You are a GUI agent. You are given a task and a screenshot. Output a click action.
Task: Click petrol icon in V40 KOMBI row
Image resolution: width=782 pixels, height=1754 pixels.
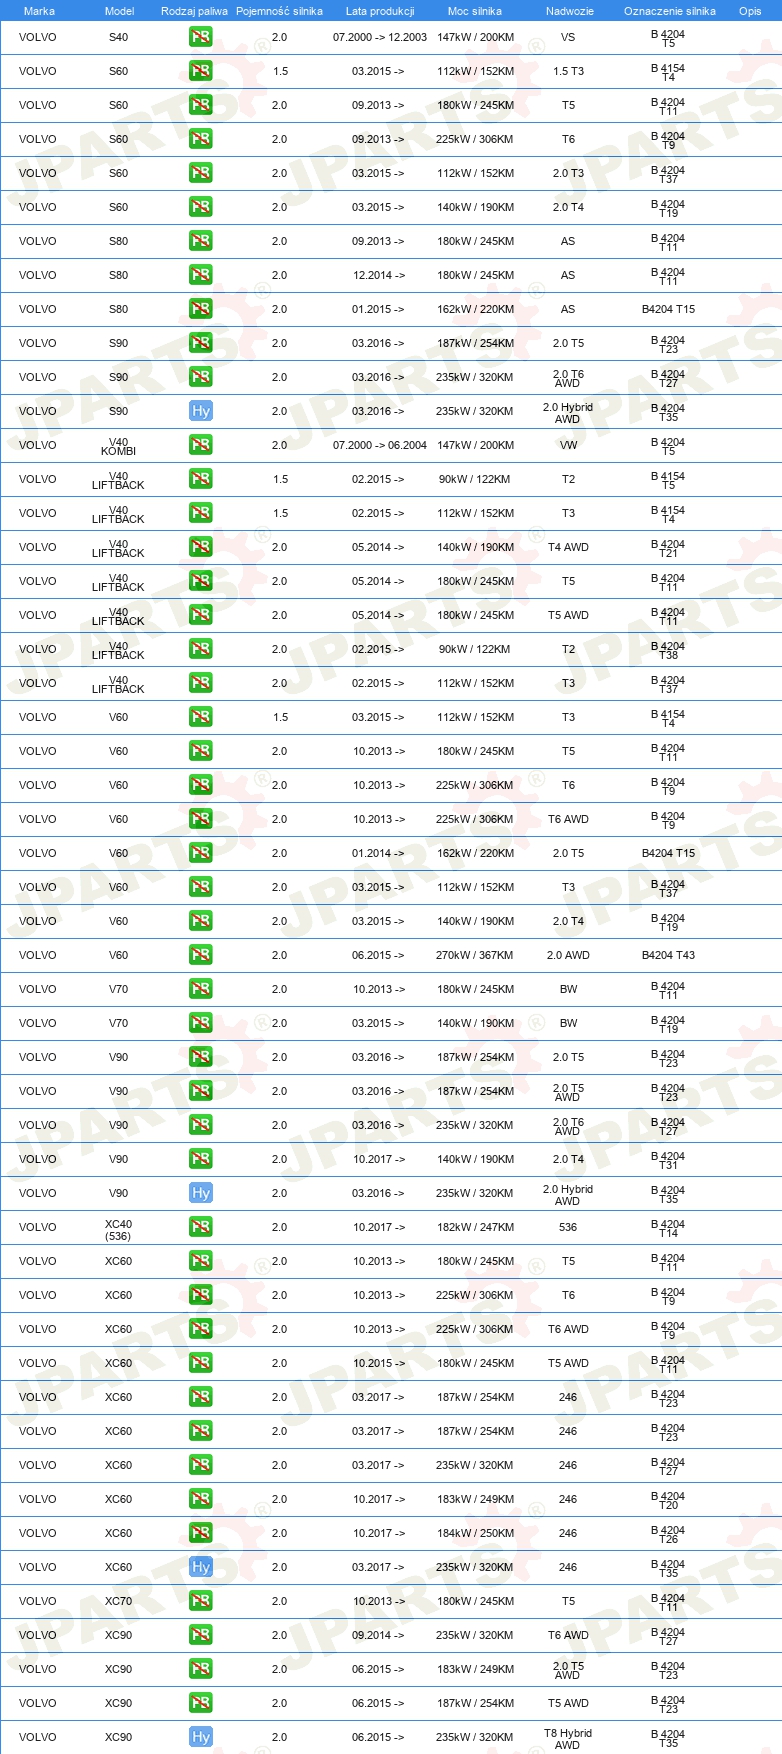click(200, 445)
